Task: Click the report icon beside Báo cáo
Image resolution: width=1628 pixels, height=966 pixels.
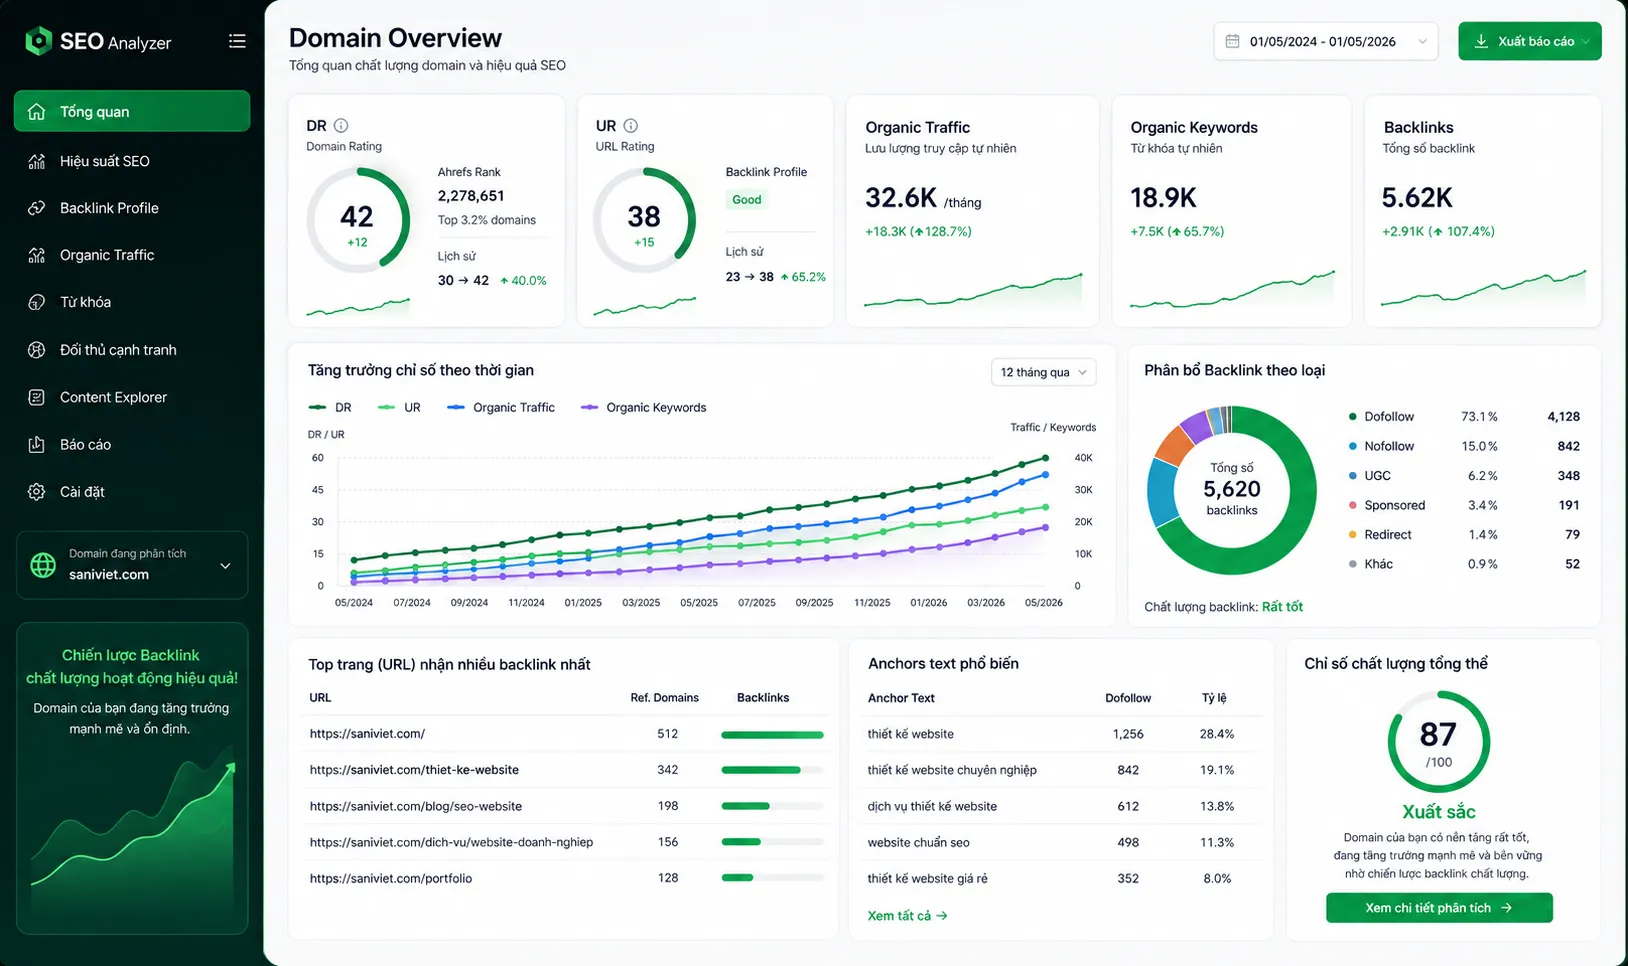Action: (37, 444)
